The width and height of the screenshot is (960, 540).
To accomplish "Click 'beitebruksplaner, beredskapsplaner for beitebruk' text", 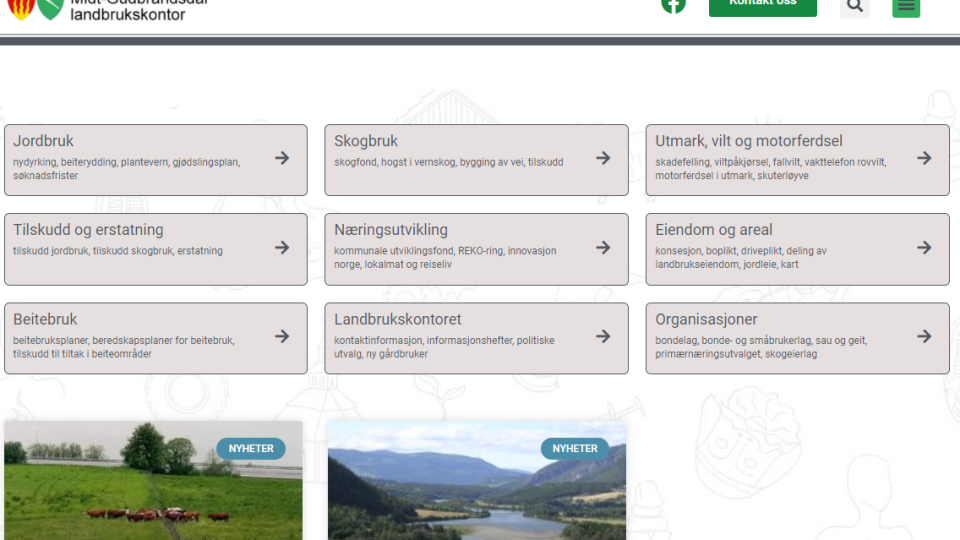I will tap(124, 347).
